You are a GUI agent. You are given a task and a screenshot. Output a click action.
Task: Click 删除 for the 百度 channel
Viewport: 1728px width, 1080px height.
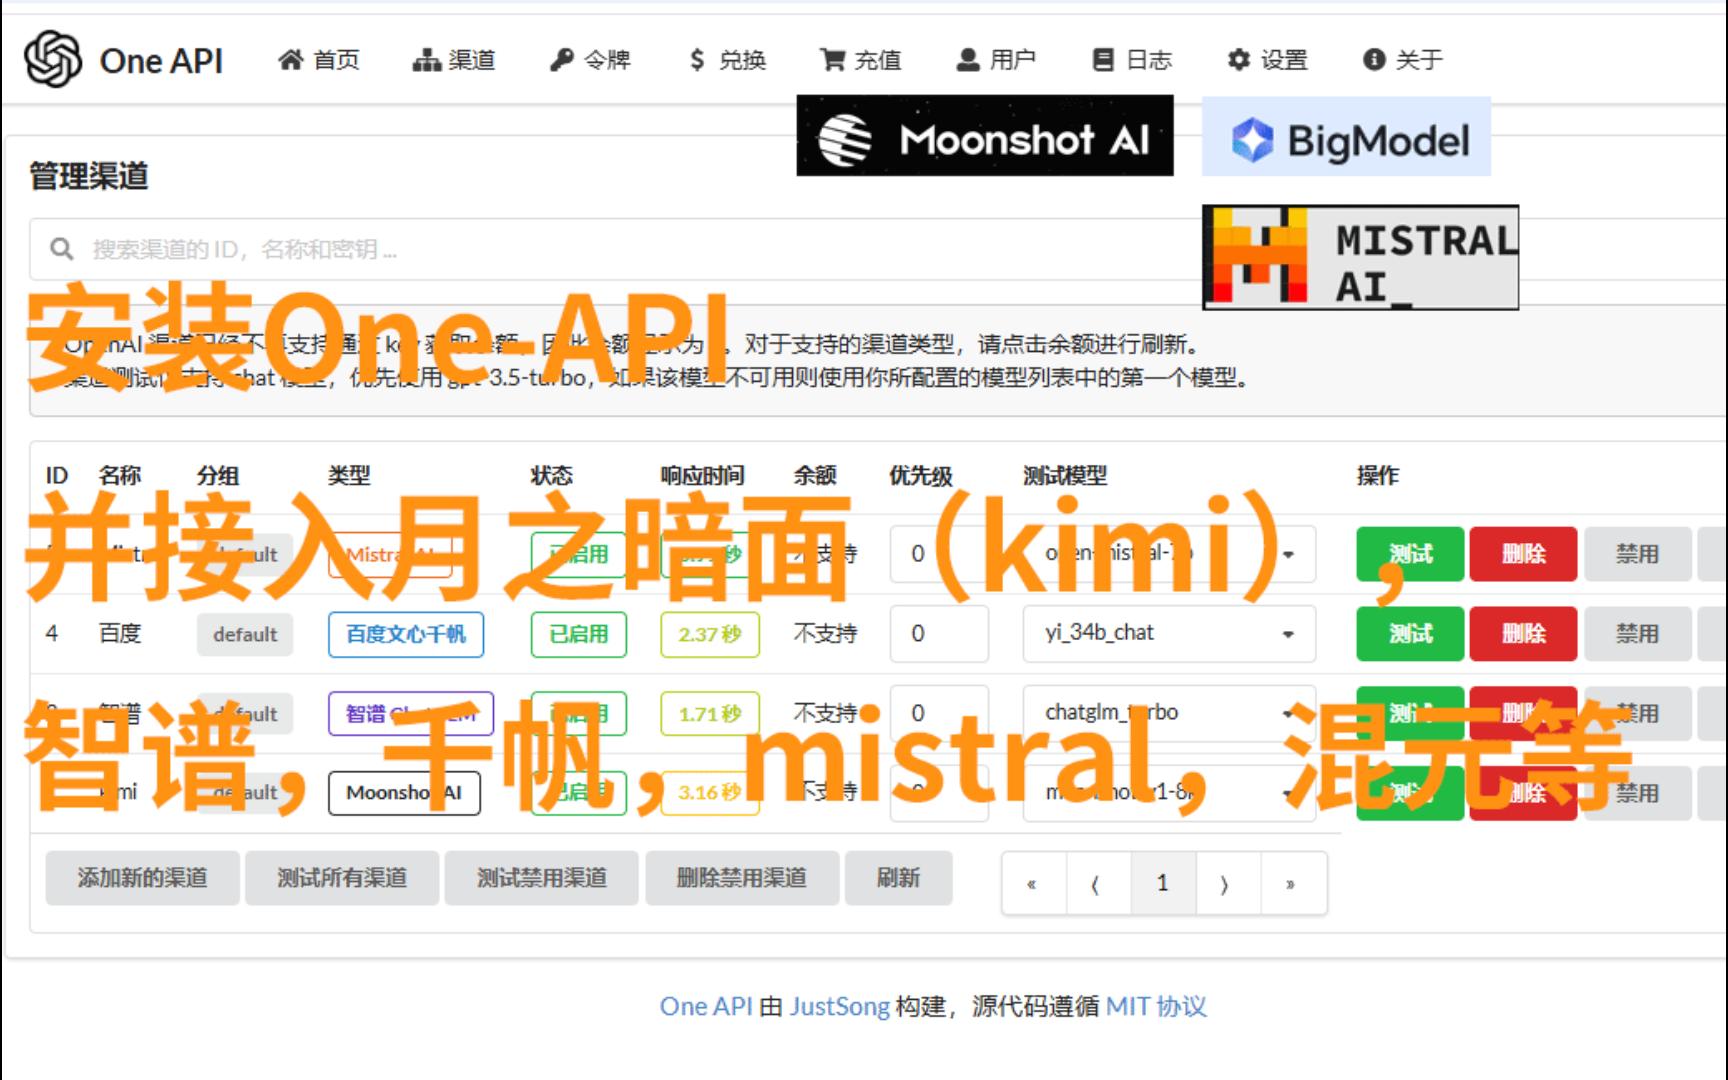[x=1523, y=634]
